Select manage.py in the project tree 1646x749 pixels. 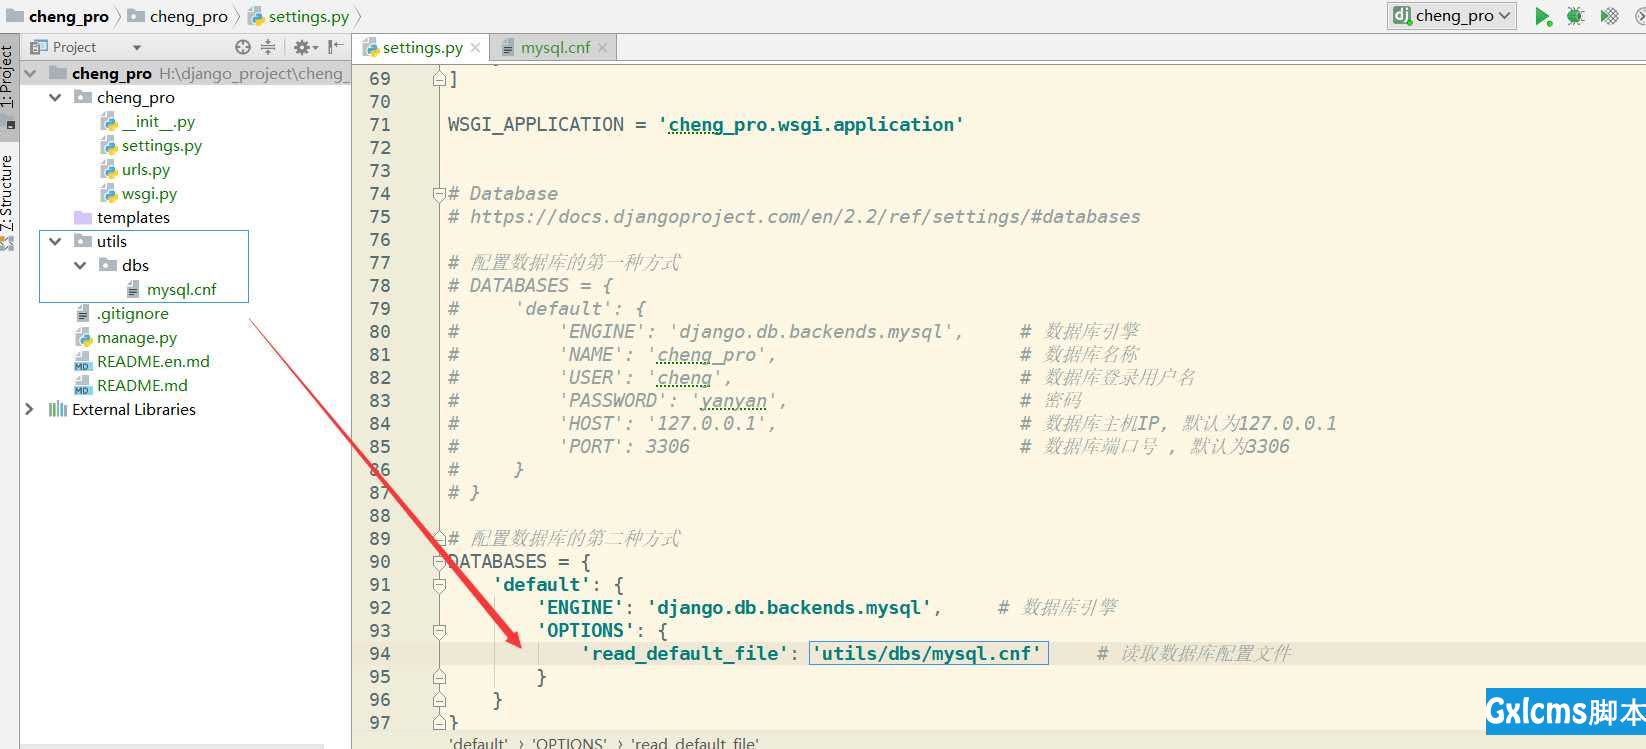136,338
